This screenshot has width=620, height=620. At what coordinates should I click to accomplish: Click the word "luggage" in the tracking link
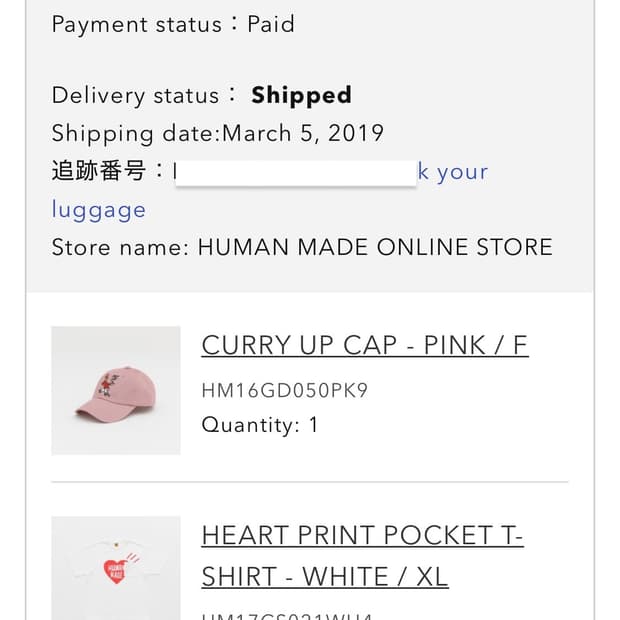click(98, 210)
